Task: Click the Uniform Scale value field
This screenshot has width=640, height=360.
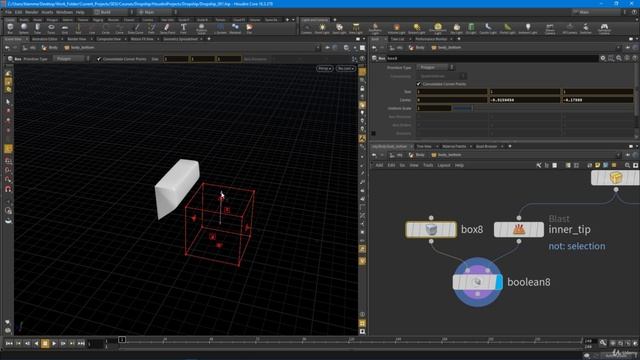Action: click(x=433, y=108)
